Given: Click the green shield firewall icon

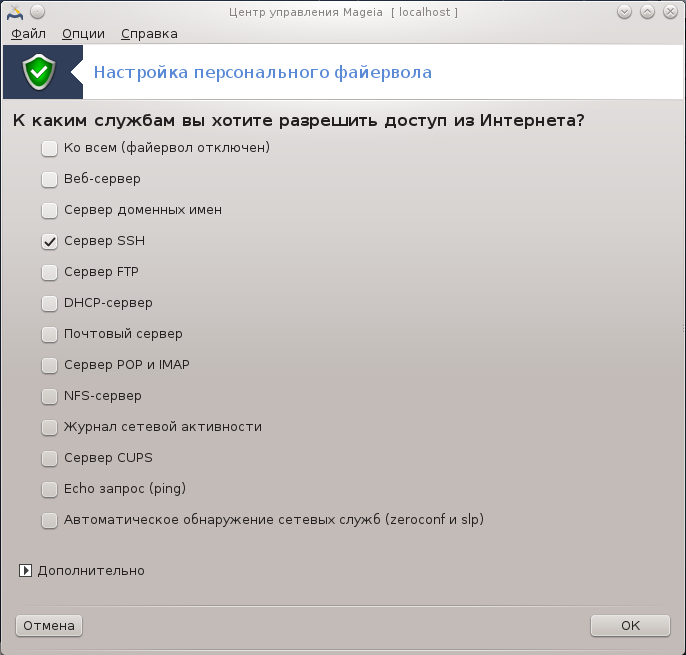Looking at the screenshot, I should (39, 72).
